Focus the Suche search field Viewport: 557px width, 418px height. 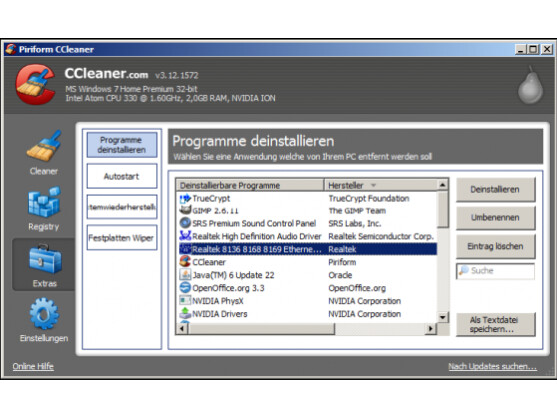tap(496, 271)
